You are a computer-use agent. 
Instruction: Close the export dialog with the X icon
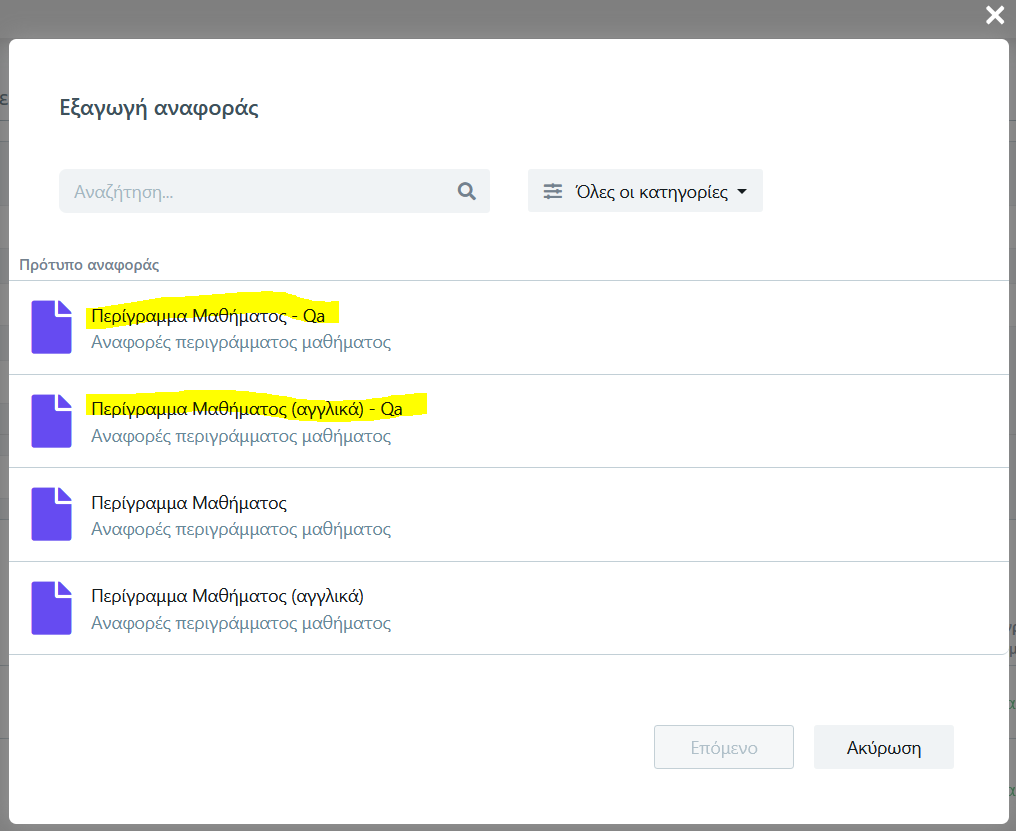(x=994, y=15)
